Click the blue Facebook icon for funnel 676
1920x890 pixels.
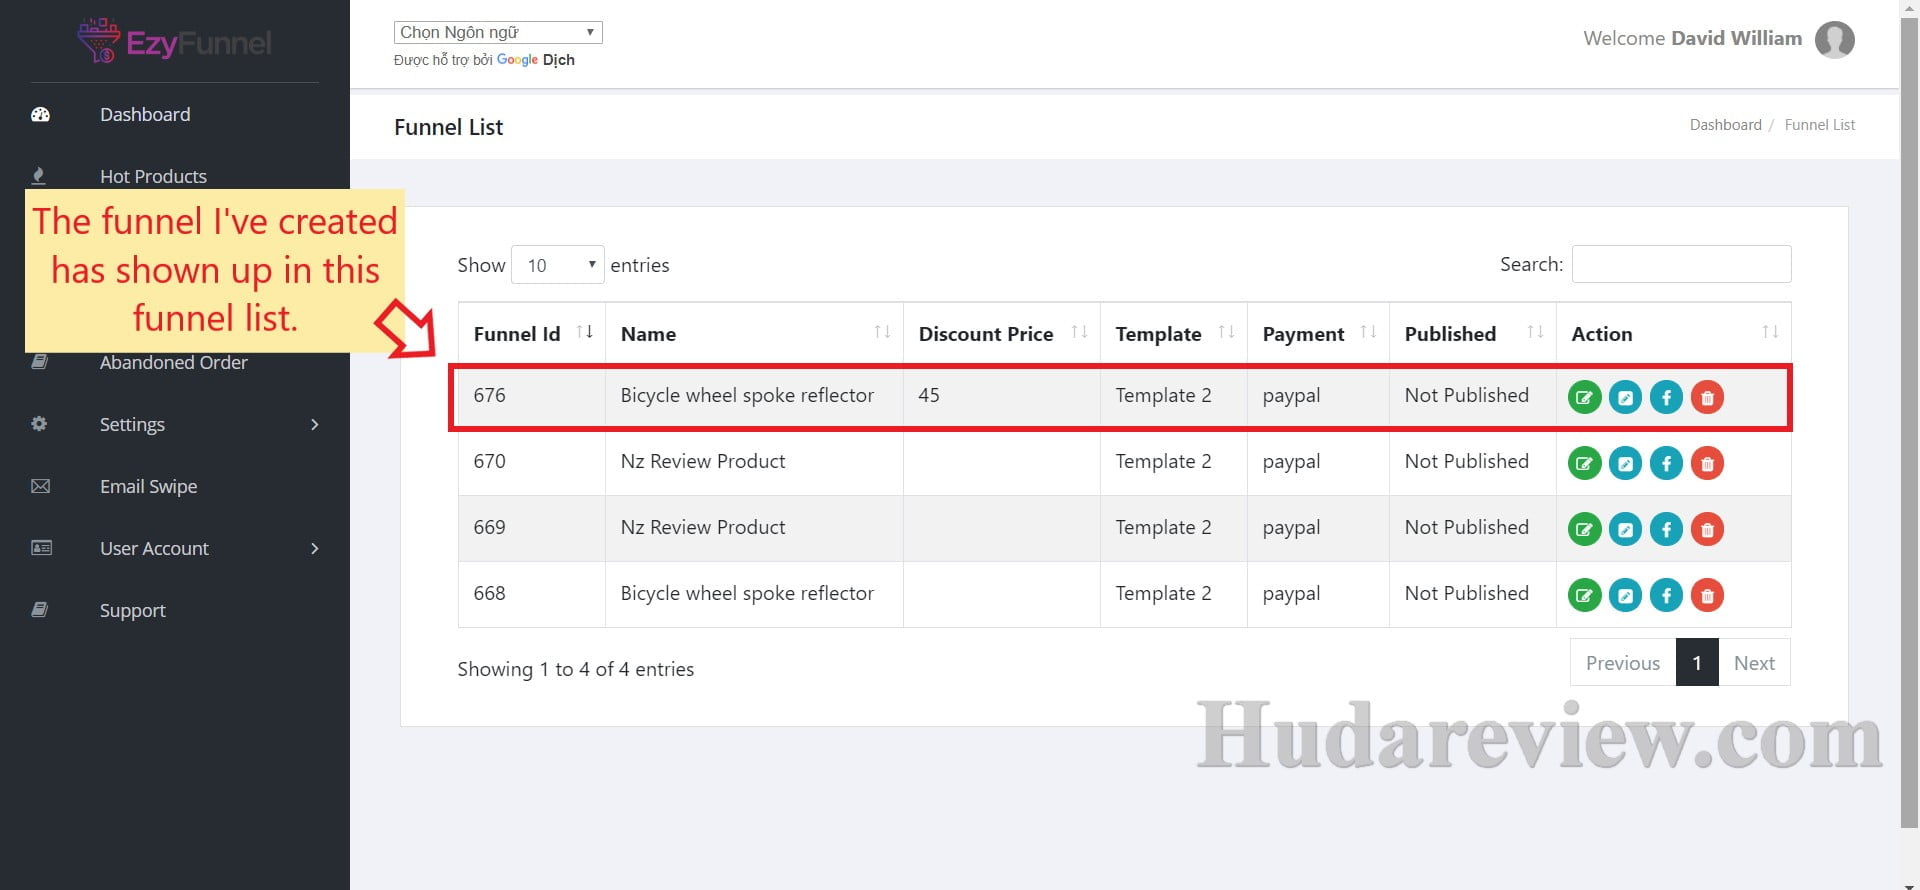coord(1666,397)
